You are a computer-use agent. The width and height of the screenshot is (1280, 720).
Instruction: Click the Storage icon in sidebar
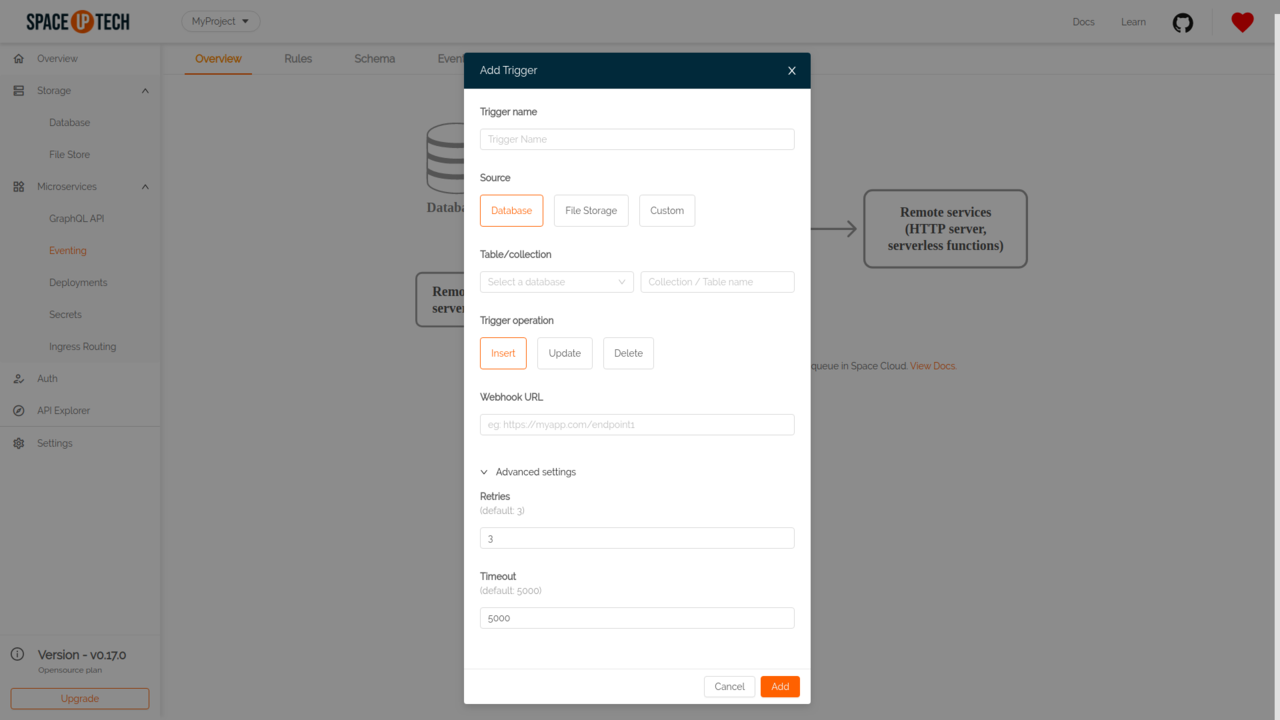pos(18,91)
